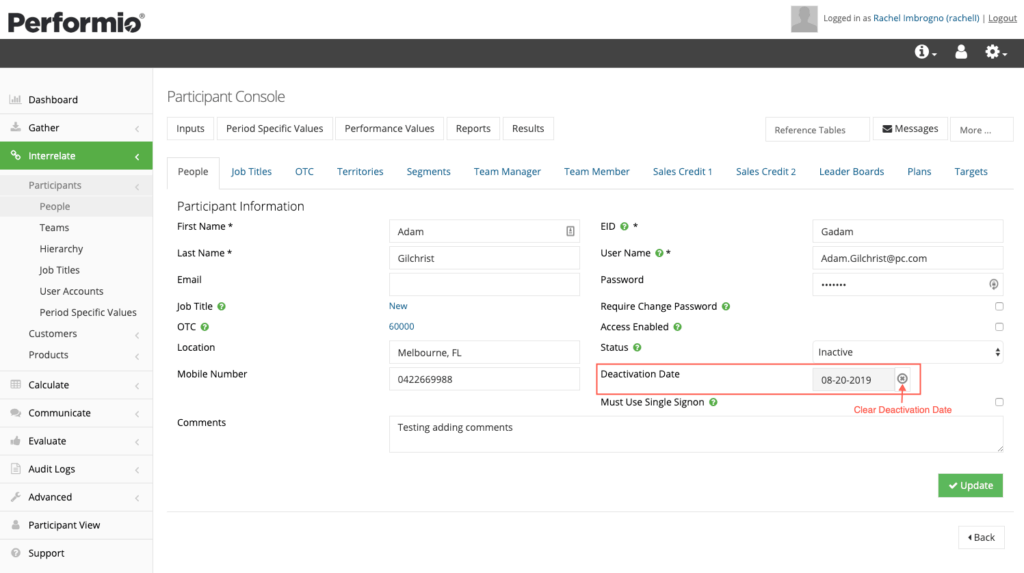Collapse the Interrelate sidebar section chevron
This screenshot has width=1024, height=573.
click(x=137, y=156)
